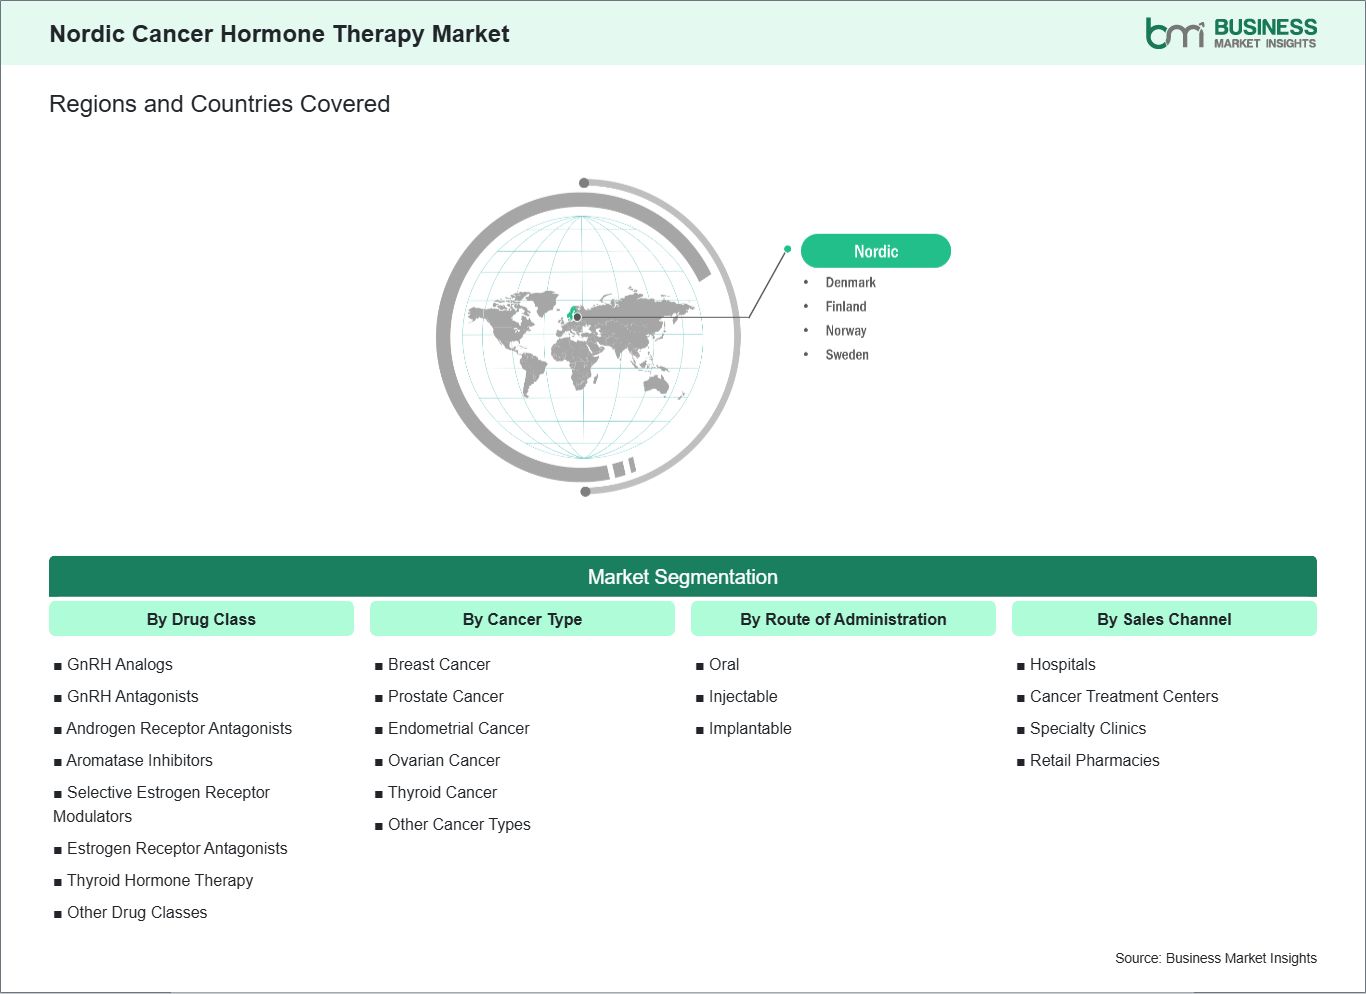Screen dimensions: 1366x994
Task: Click the GnRH Analogs bullet marker
Action: (x=58, y=664)
